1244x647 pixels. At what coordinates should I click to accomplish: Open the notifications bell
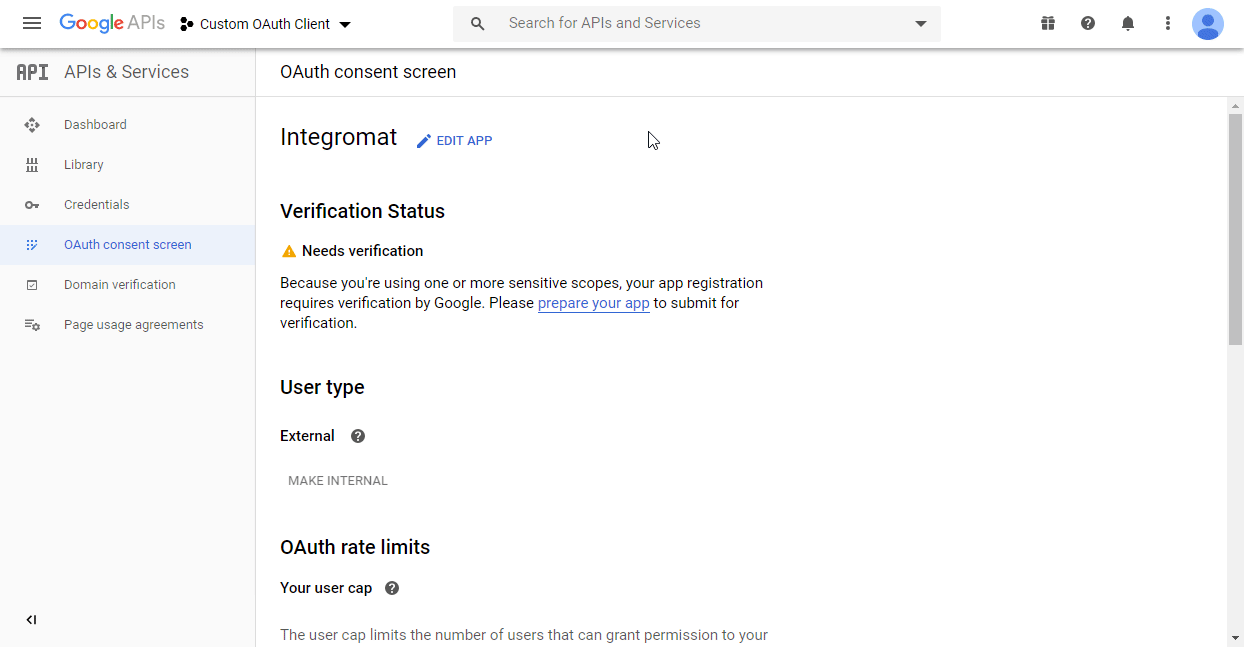tap(1128, 22)
